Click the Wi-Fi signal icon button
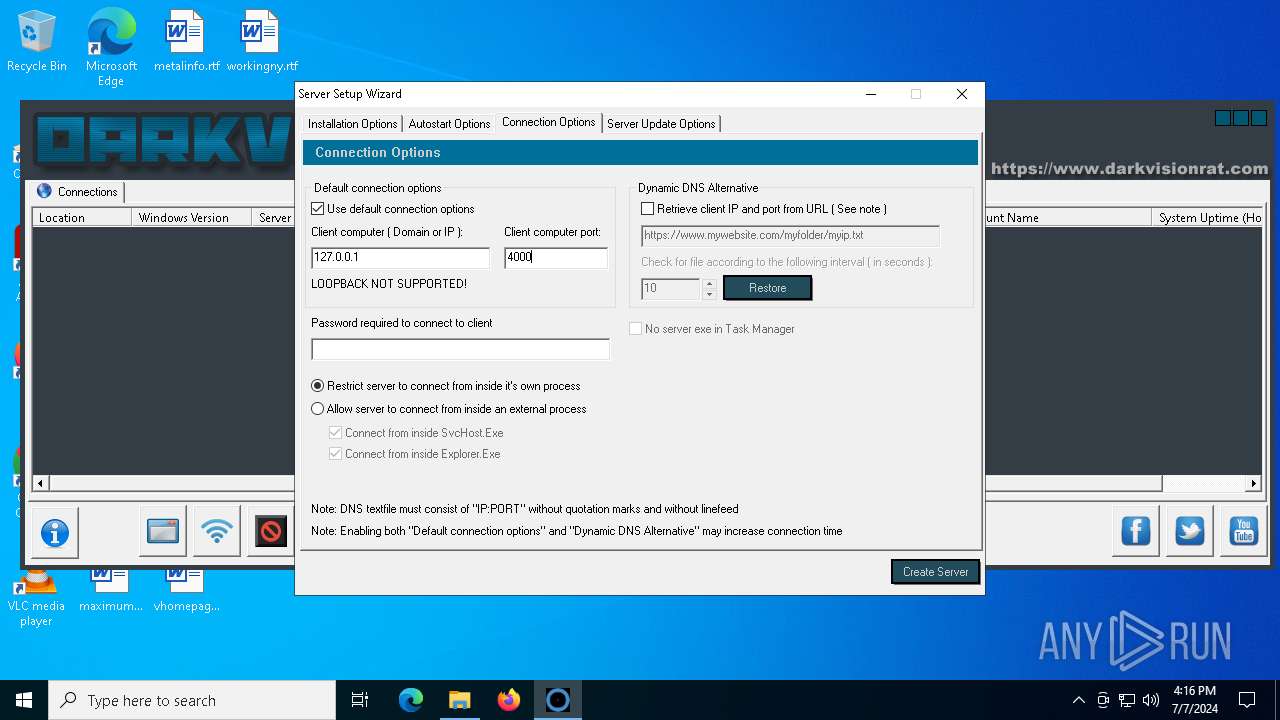Image resolution: width=1280 pixels, height=720 pixels. 216,531
